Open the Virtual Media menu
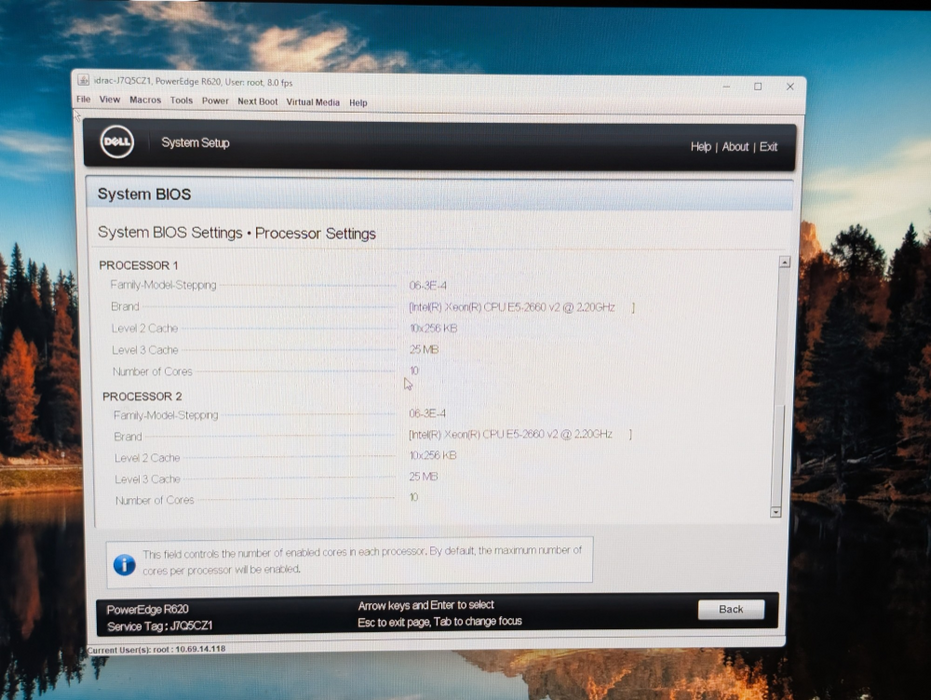This screenshot has height=700, width=931. coord(313,102)
